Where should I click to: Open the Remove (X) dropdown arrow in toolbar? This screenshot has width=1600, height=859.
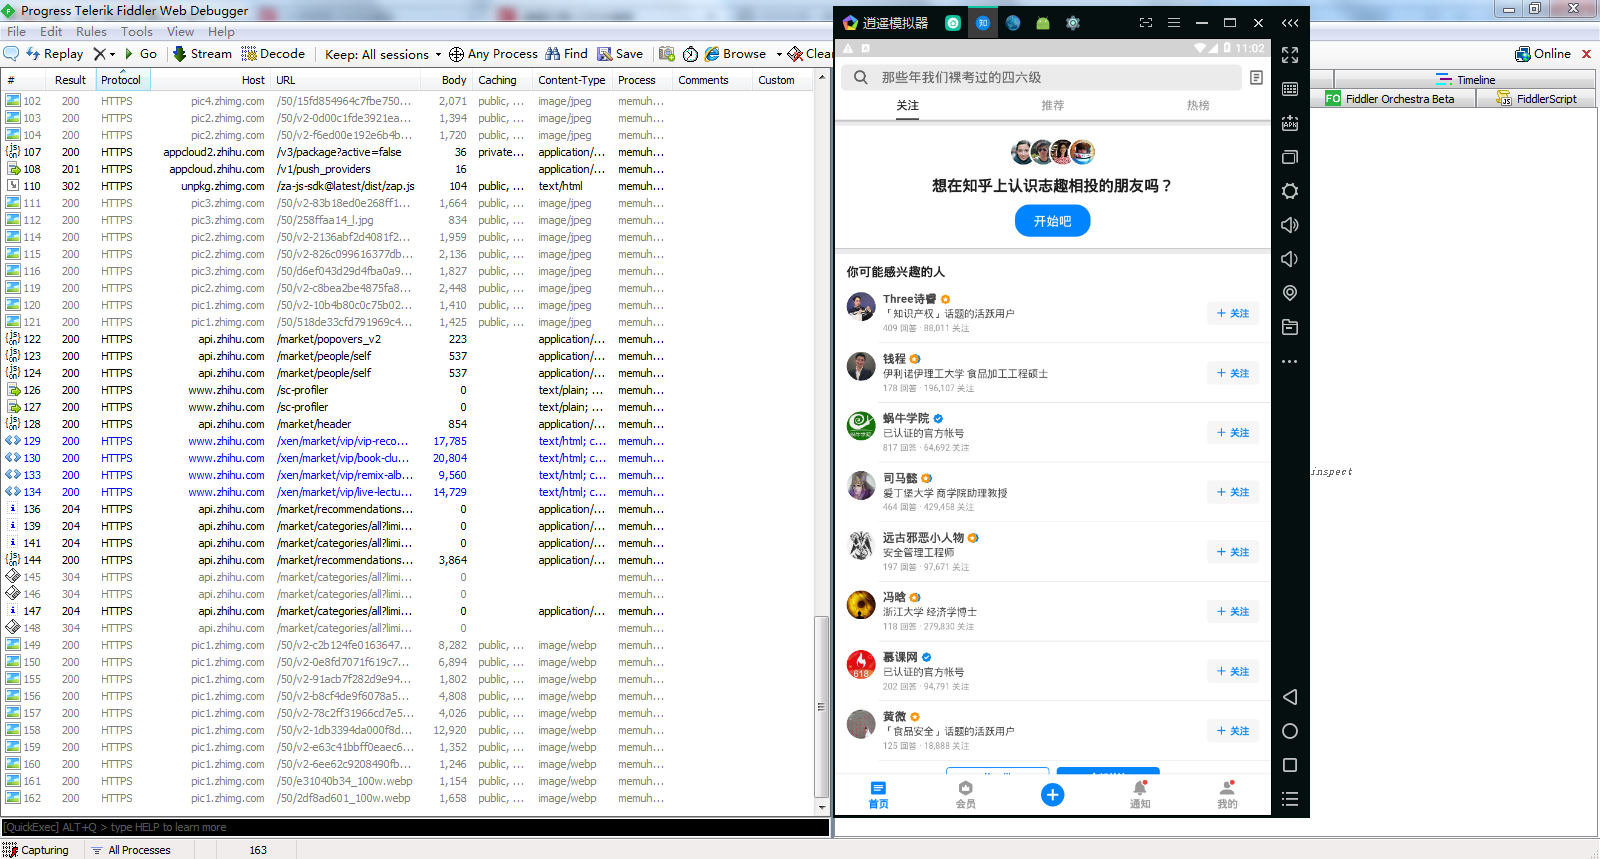tap(112, 54)
